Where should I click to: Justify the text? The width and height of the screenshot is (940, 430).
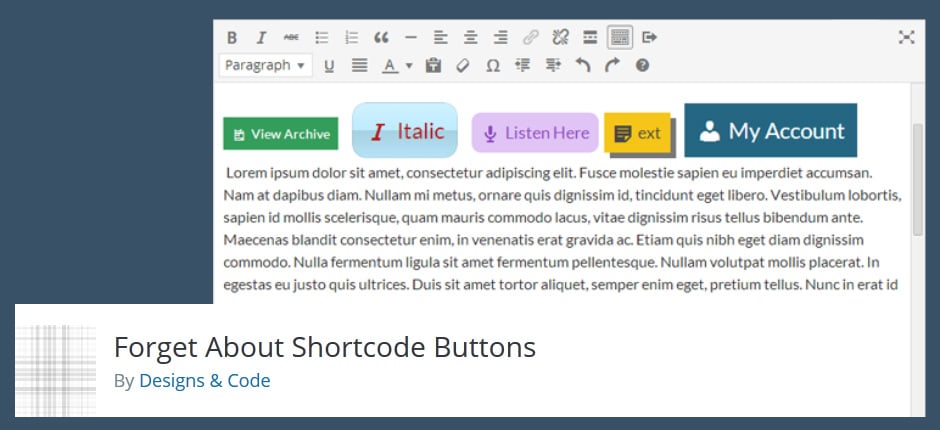click(x=359, y=65)
